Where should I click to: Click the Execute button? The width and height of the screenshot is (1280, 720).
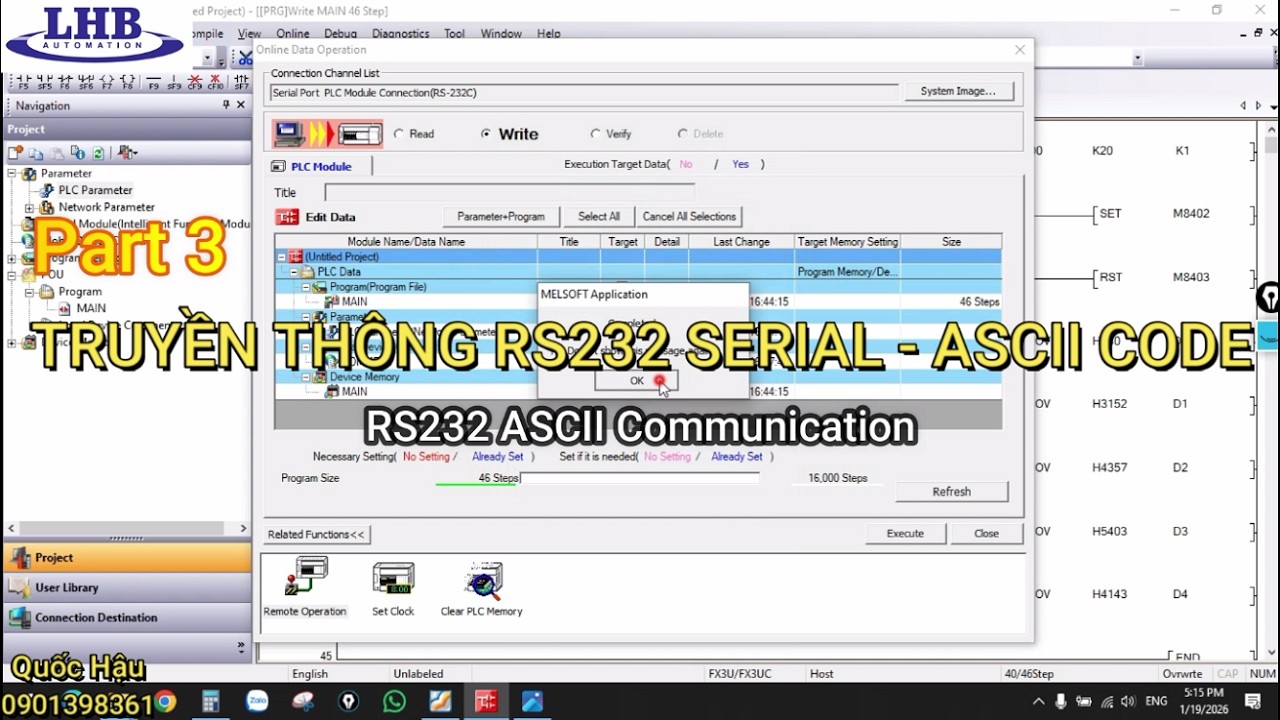coord(905,533)
